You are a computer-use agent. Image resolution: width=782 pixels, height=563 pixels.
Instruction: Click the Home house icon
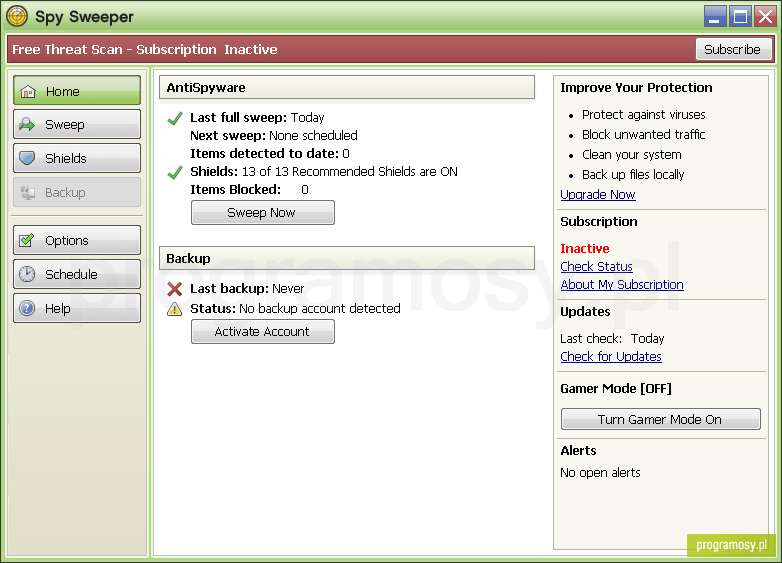pos(28,92)
